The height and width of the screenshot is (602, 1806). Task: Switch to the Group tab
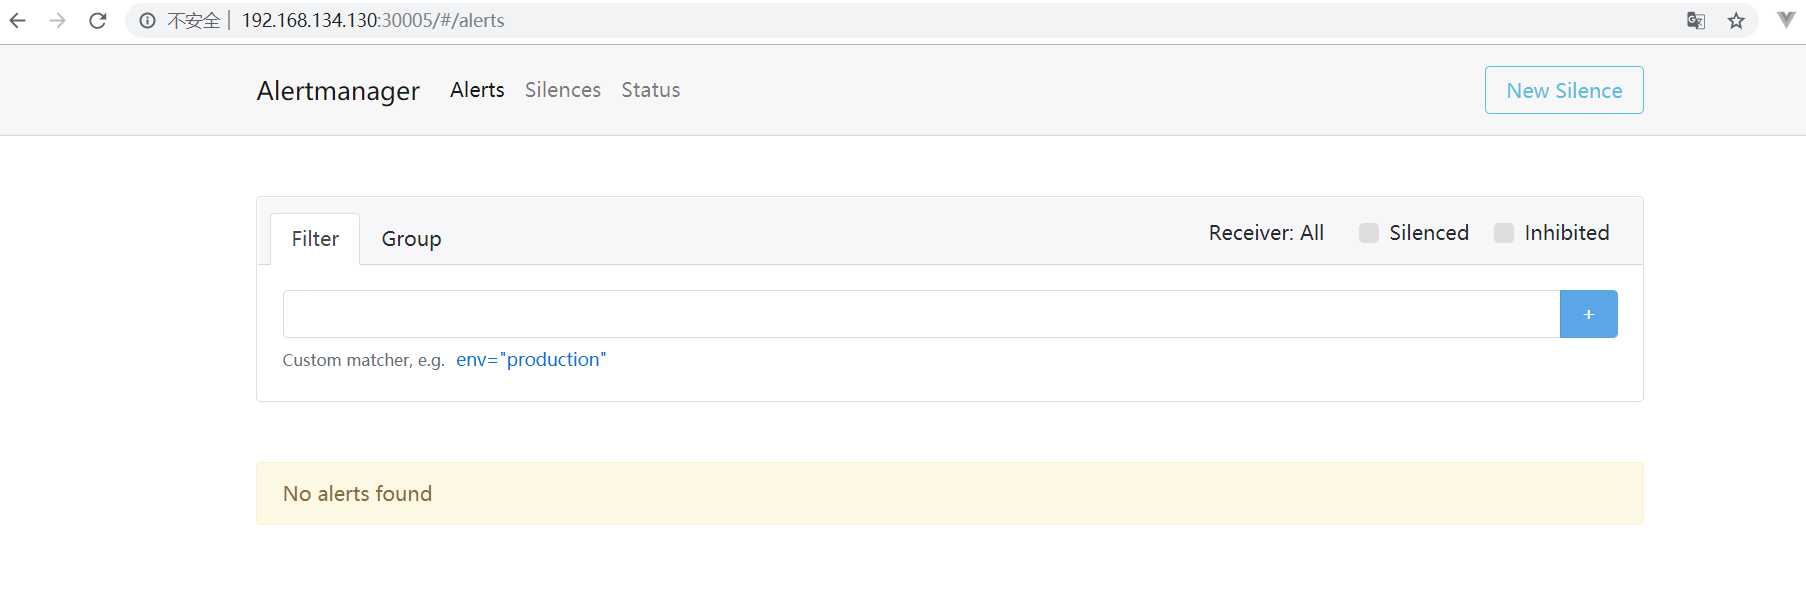[x=411, y=239]
